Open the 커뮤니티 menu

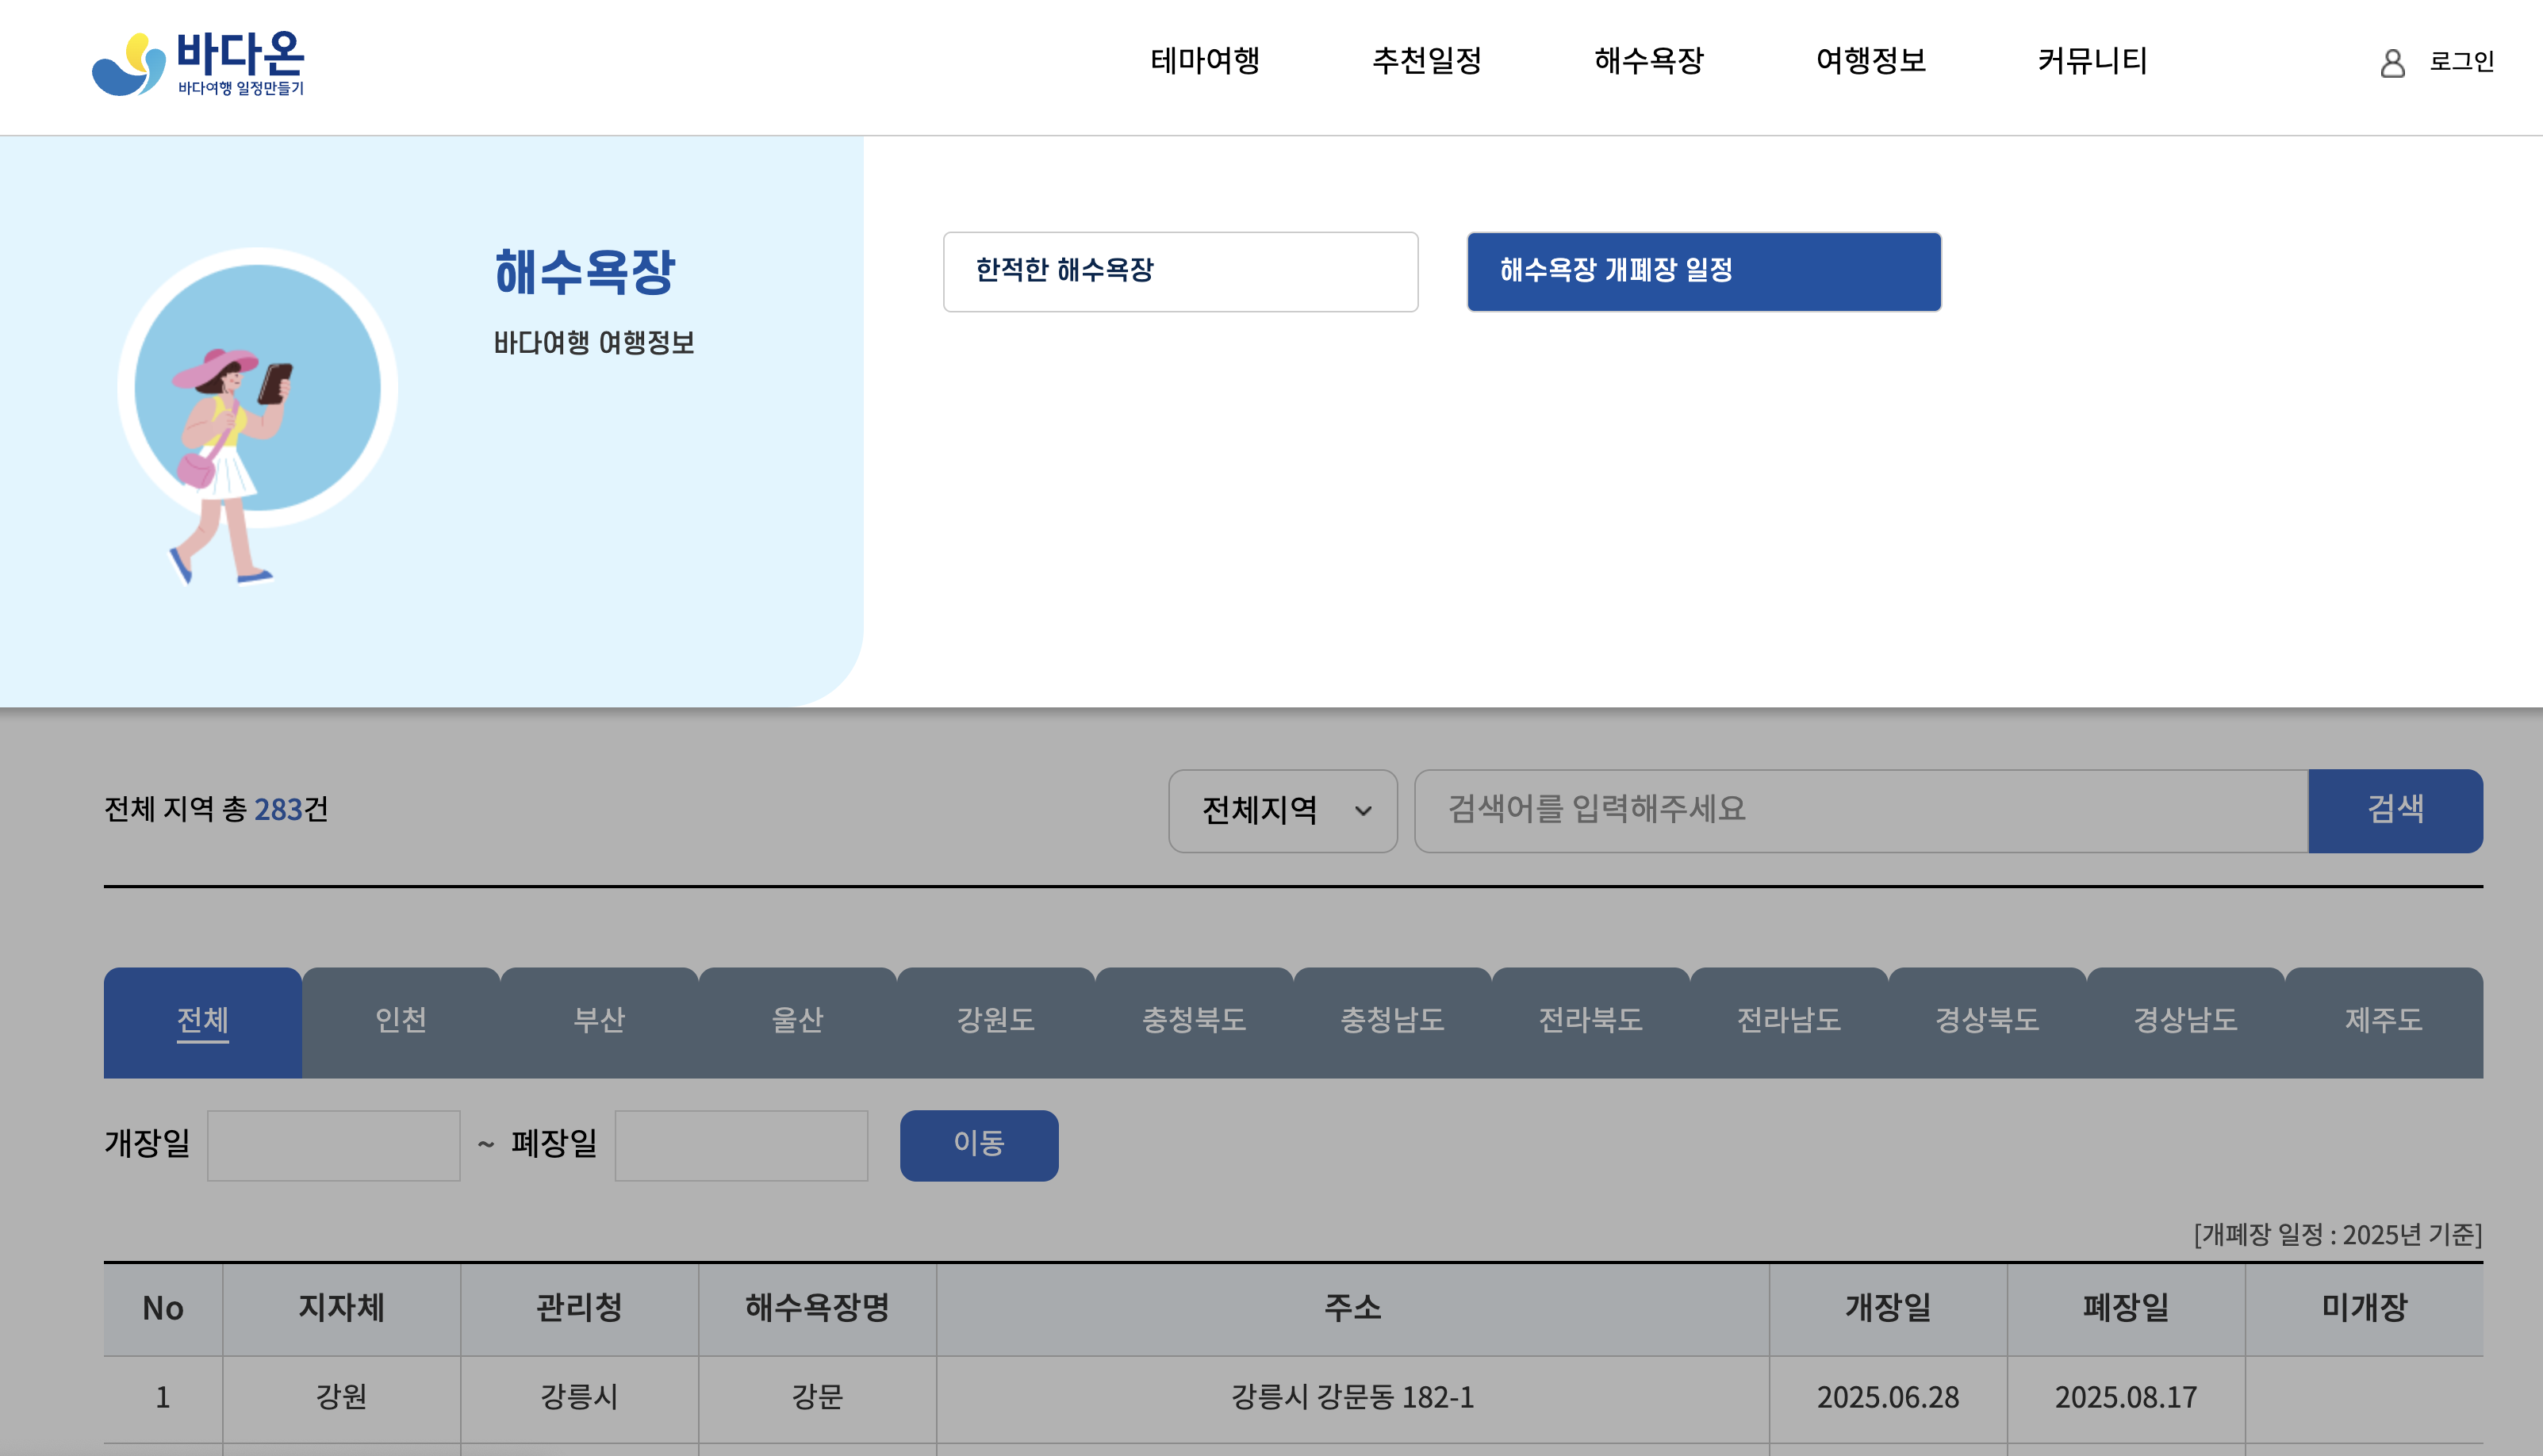point(2092,61)
